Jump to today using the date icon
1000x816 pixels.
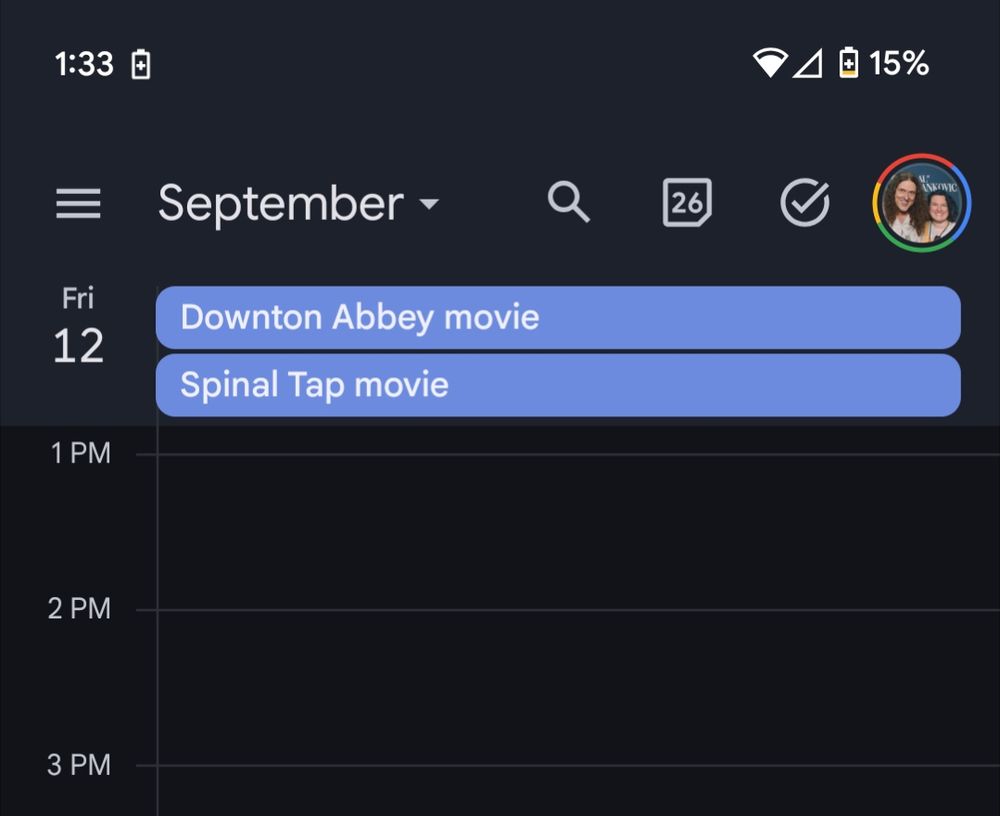tap(686, 202)
